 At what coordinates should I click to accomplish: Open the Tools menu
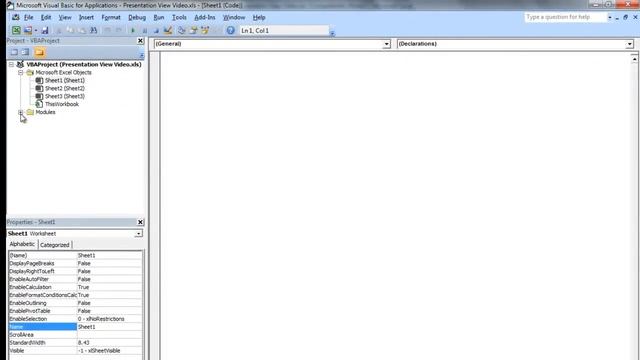179,18
